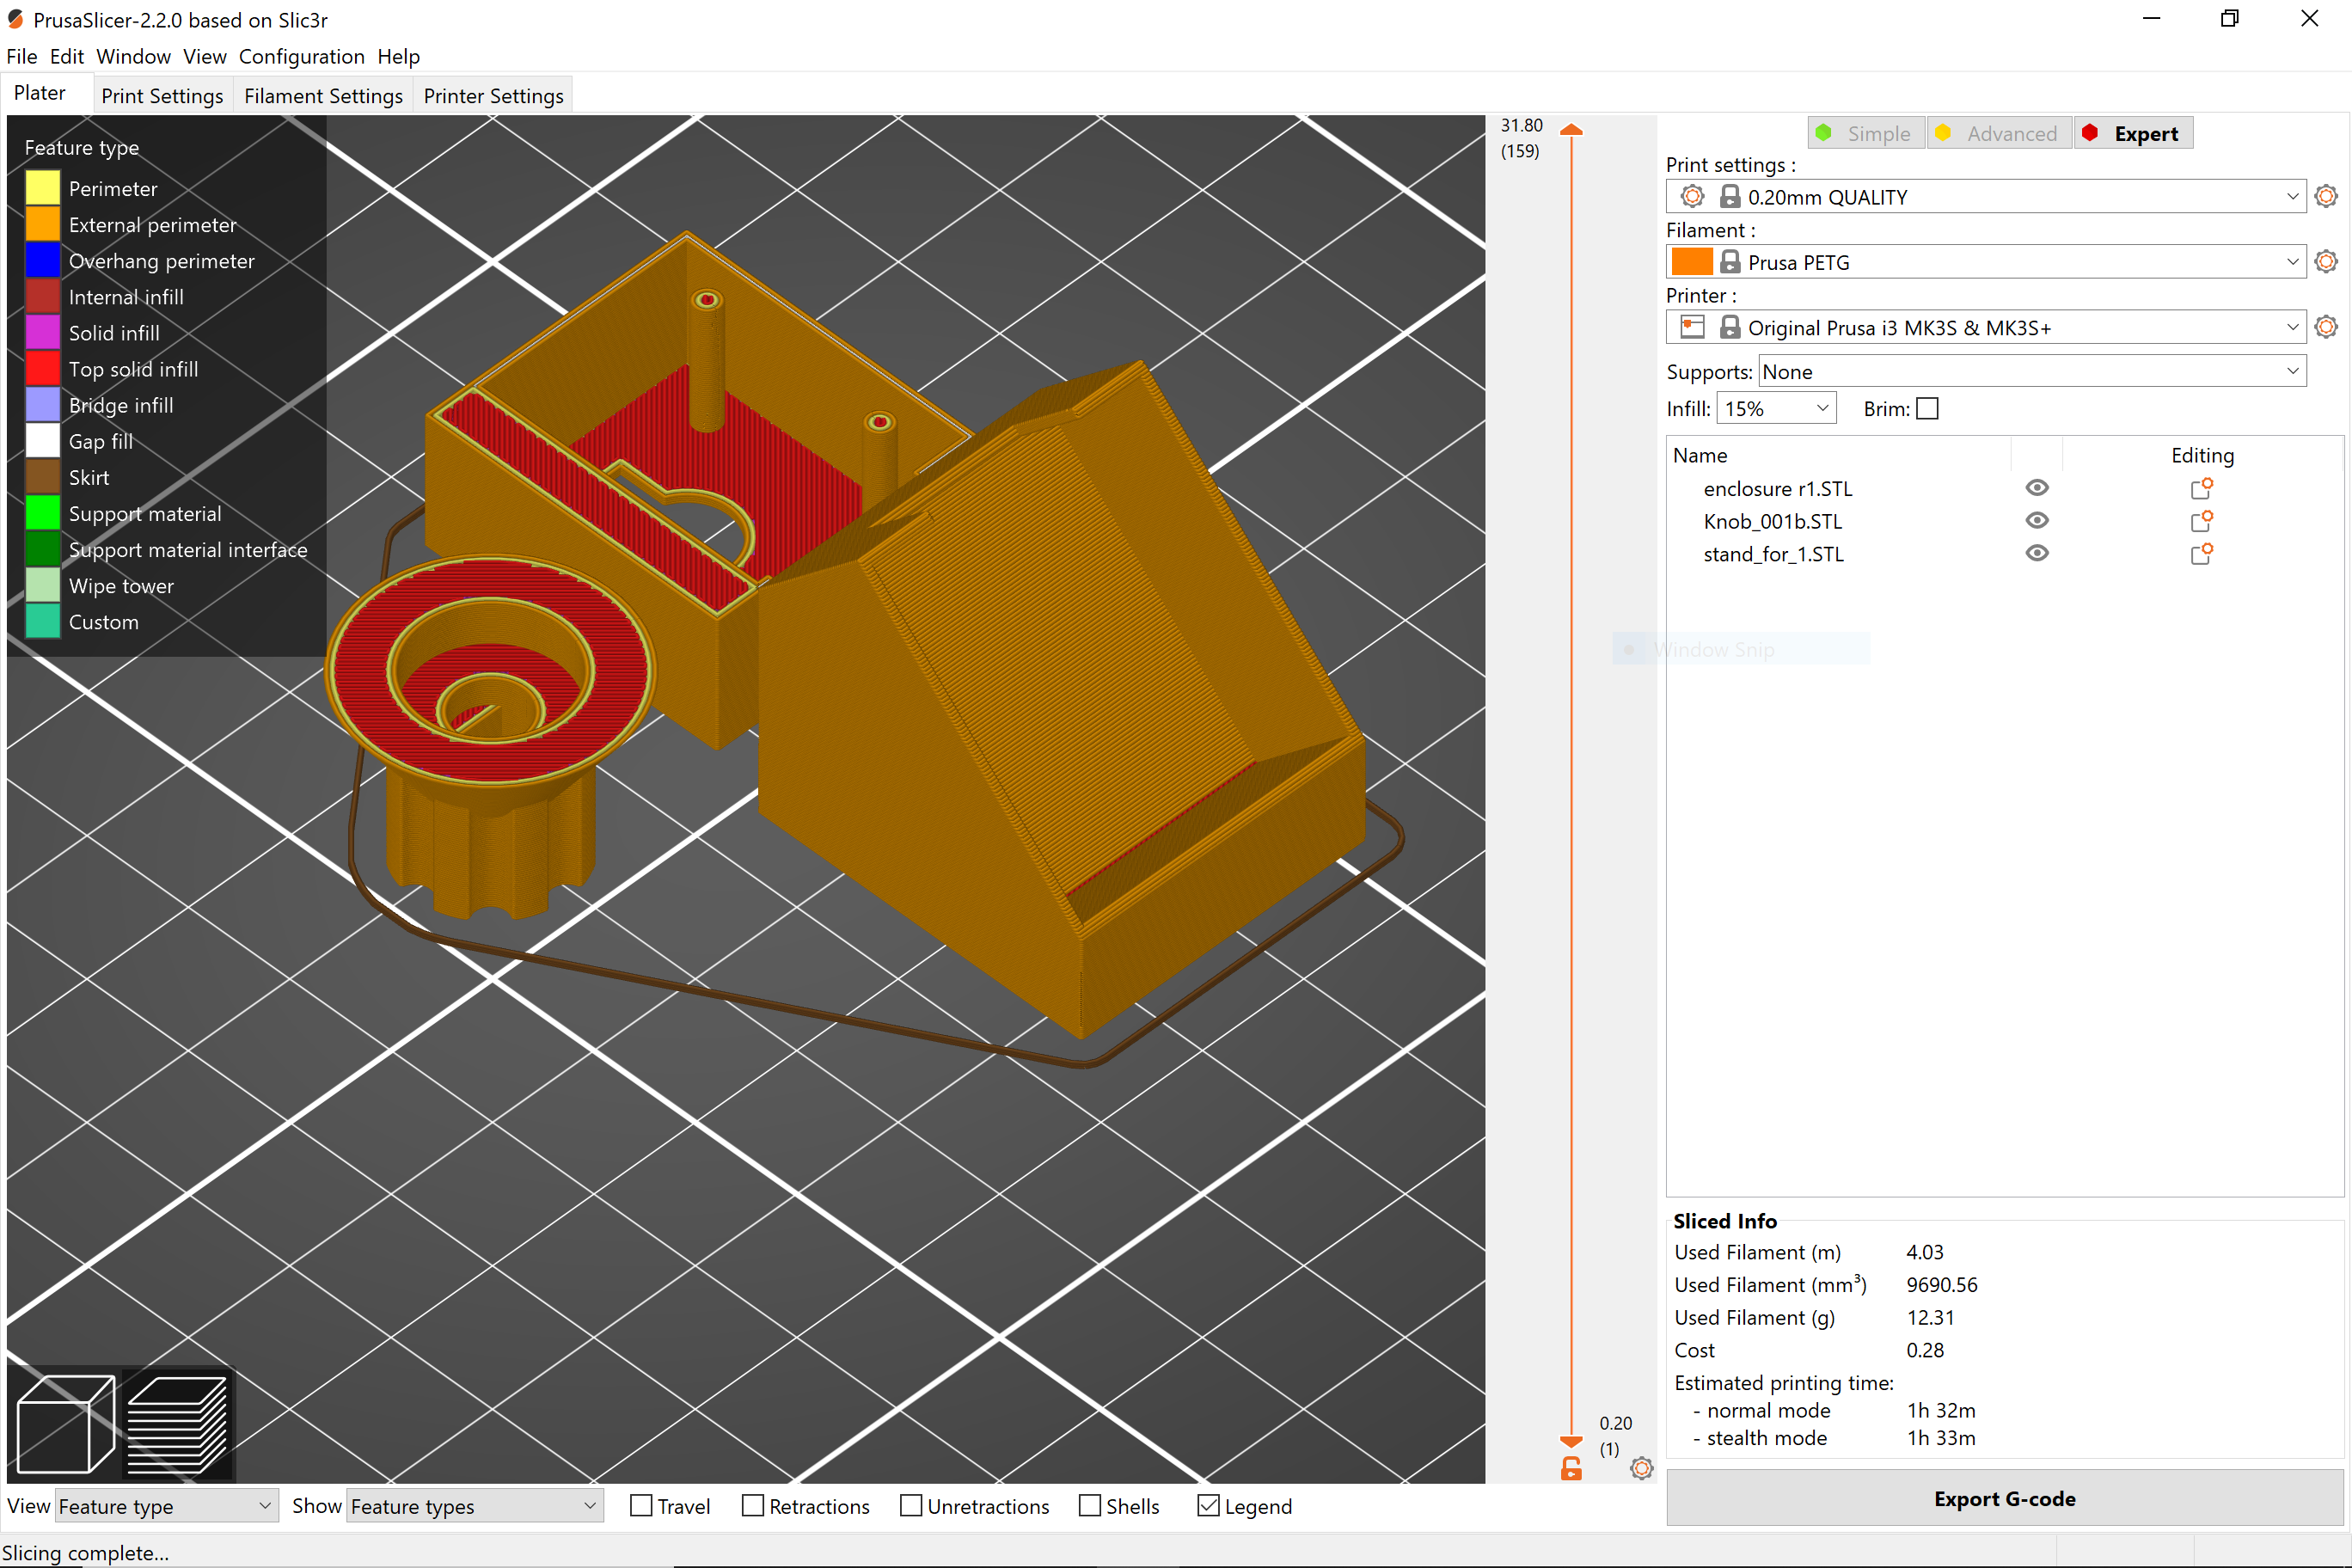Image resolution: width=2352 pixels, height=1568 pixels.
Task: Click the editing icon for Knob_001b.STL
Action: [x=2202, y=521]
